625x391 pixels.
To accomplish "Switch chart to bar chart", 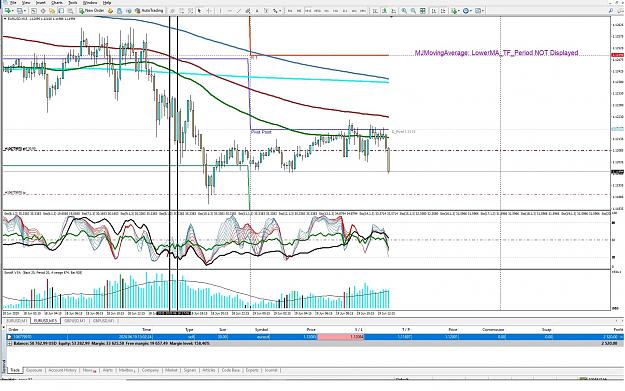I will pos(375,11).
